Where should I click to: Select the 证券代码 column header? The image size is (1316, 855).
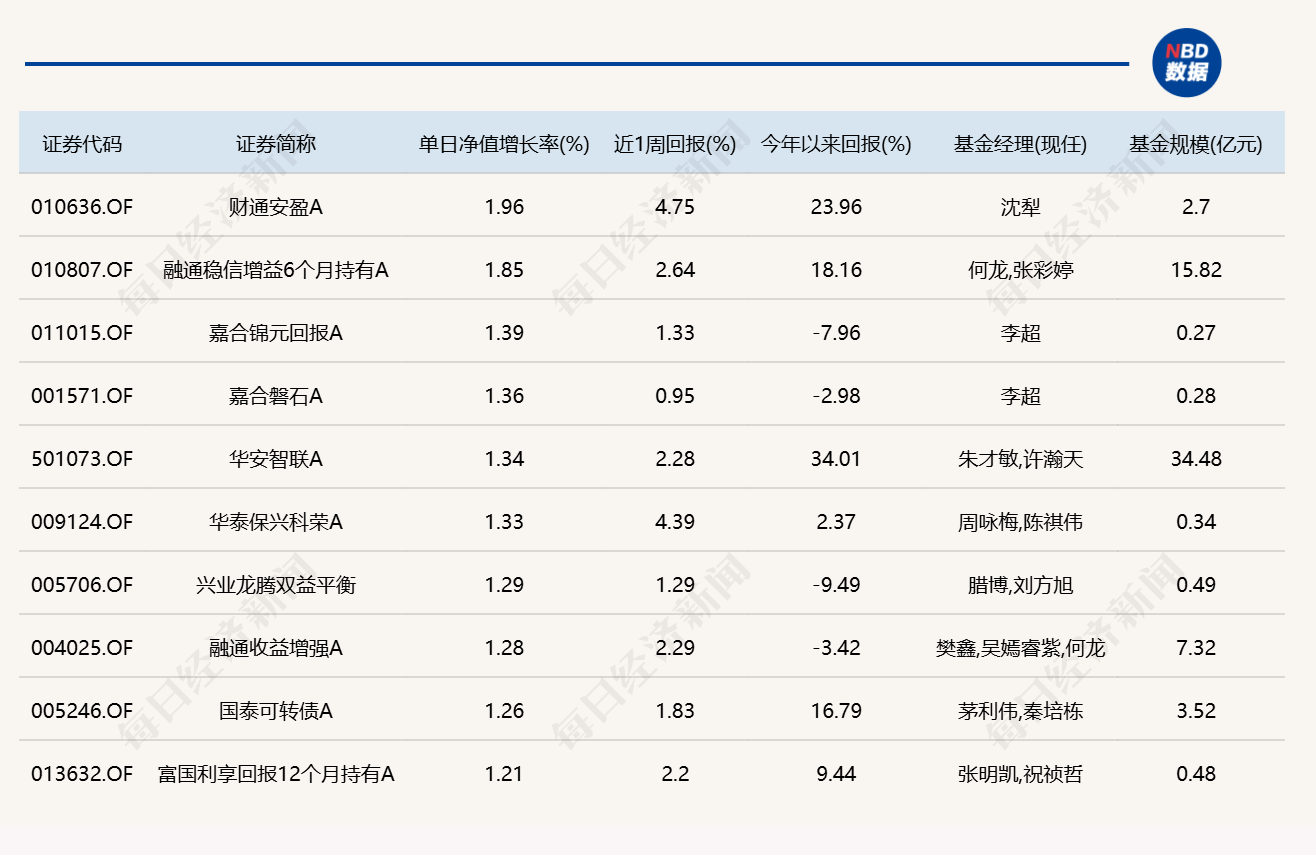pos(82,144)
